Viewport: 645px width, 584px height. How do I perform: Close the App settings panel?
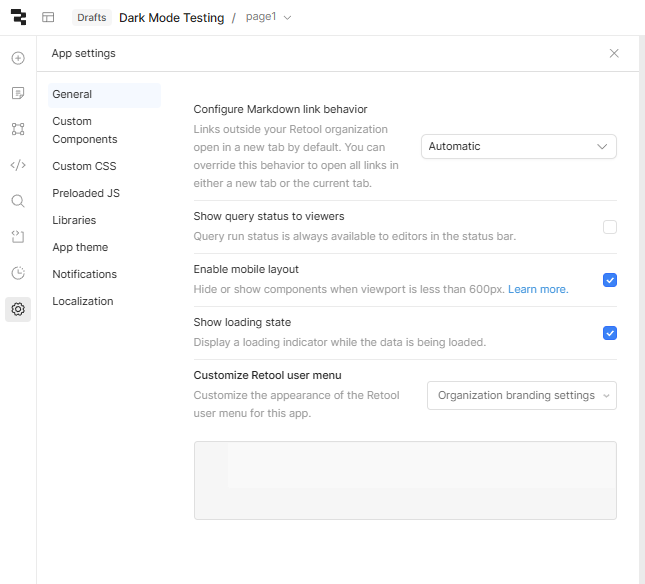614,53
